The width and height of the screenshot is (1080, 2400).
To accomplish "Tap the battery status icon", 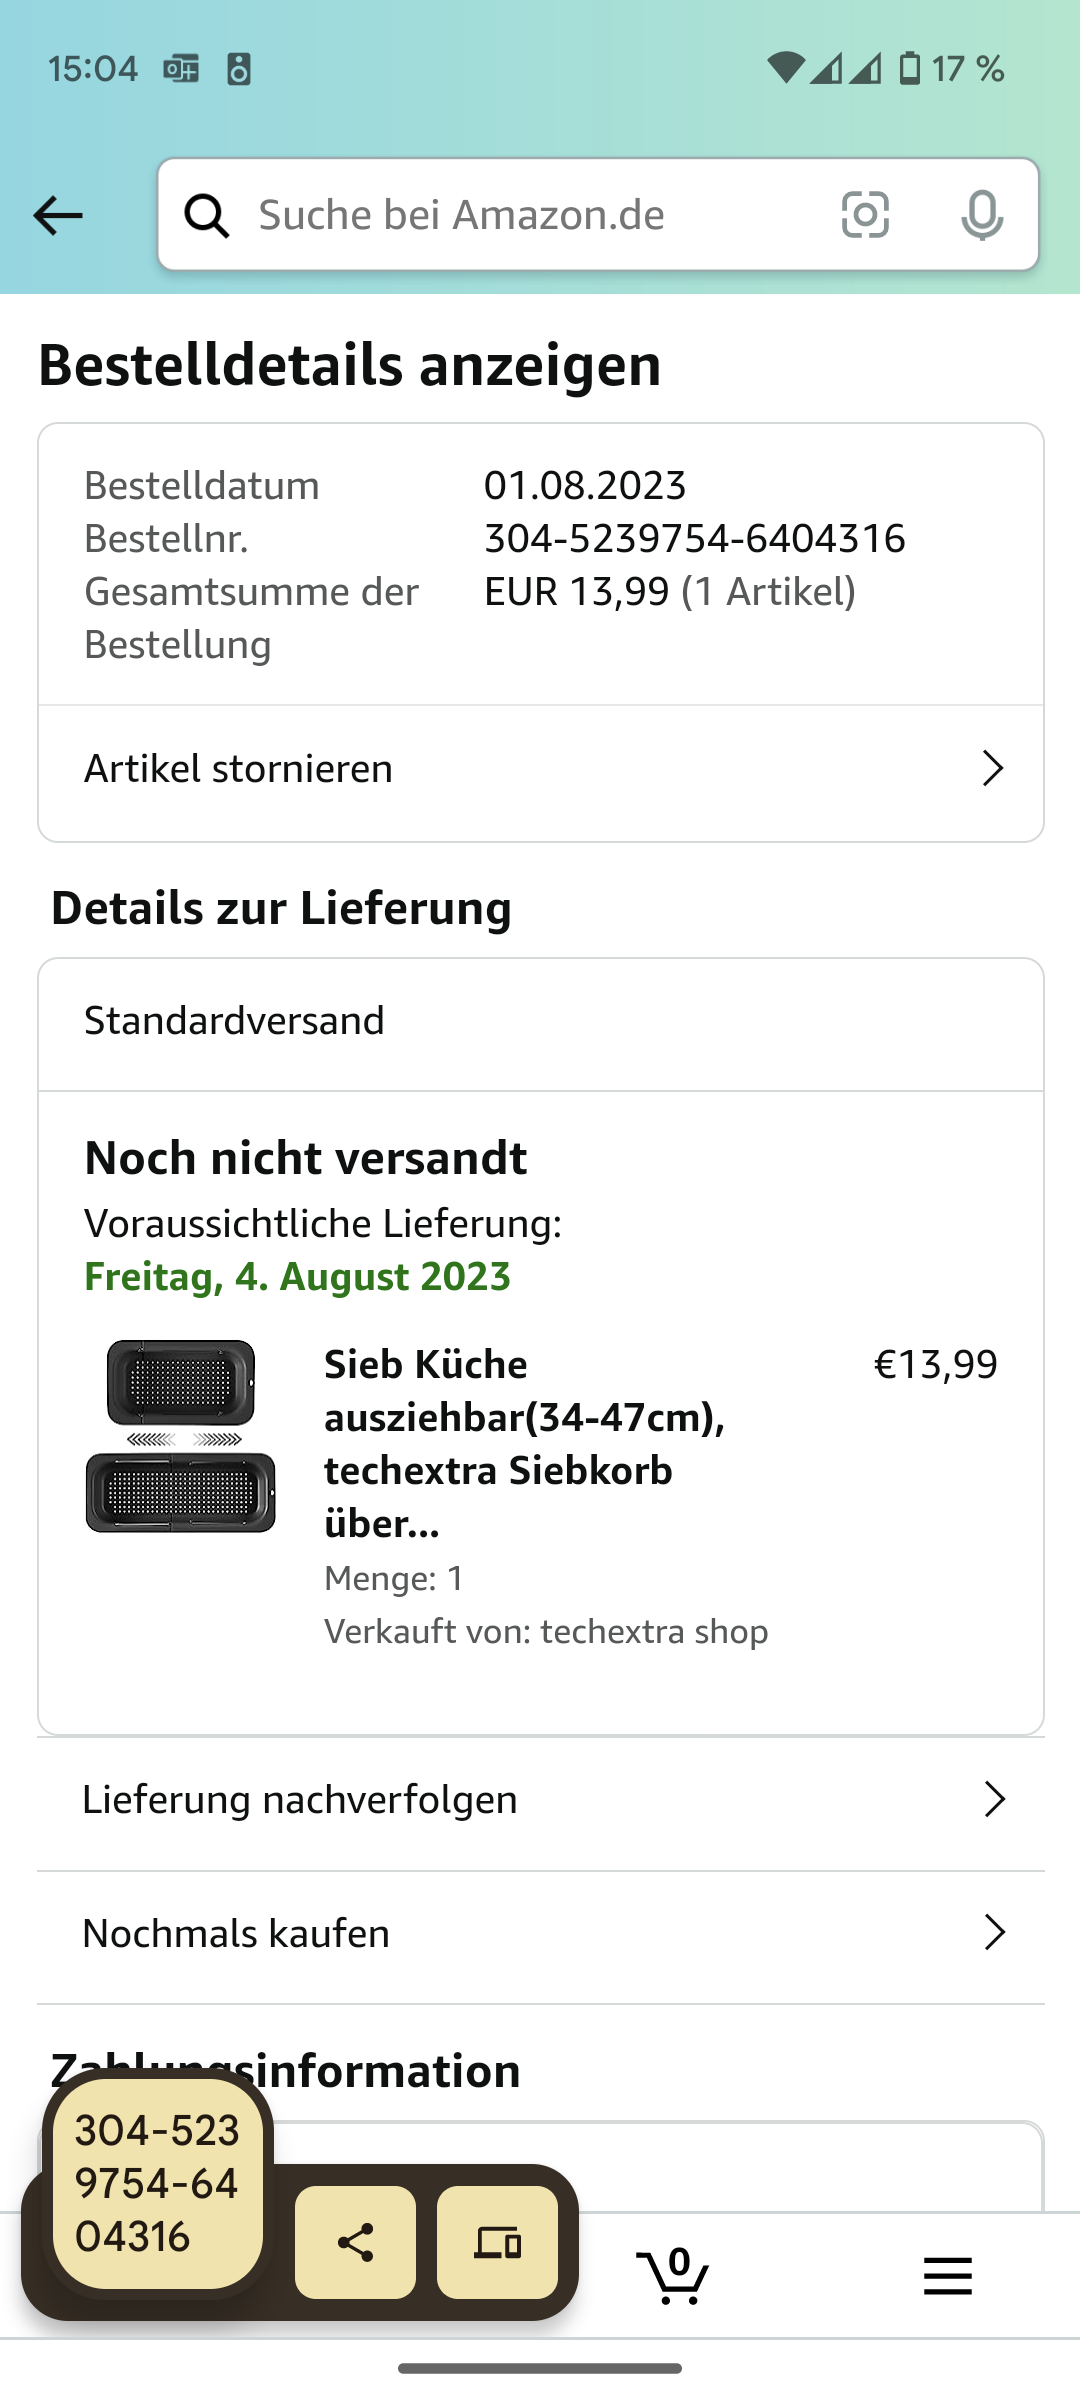I will (x=910, y=69).
